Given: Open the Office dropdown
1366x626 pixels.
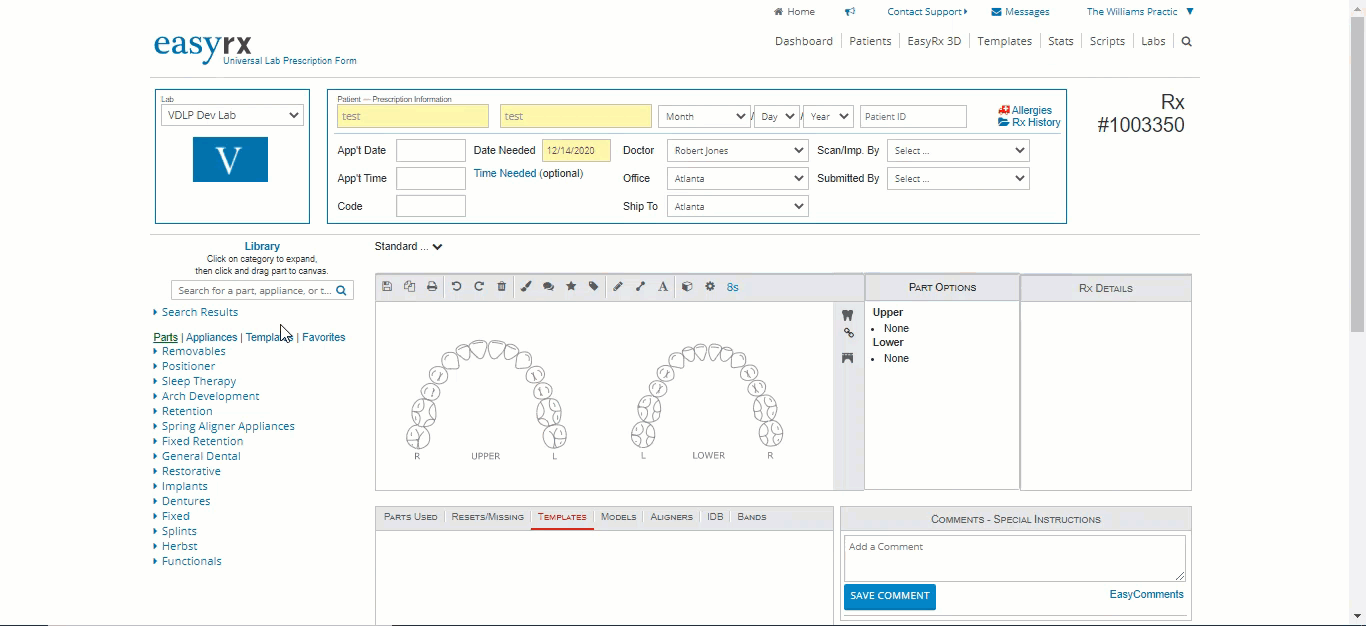Looking at the screenshot, I should (x=738, y=178).
